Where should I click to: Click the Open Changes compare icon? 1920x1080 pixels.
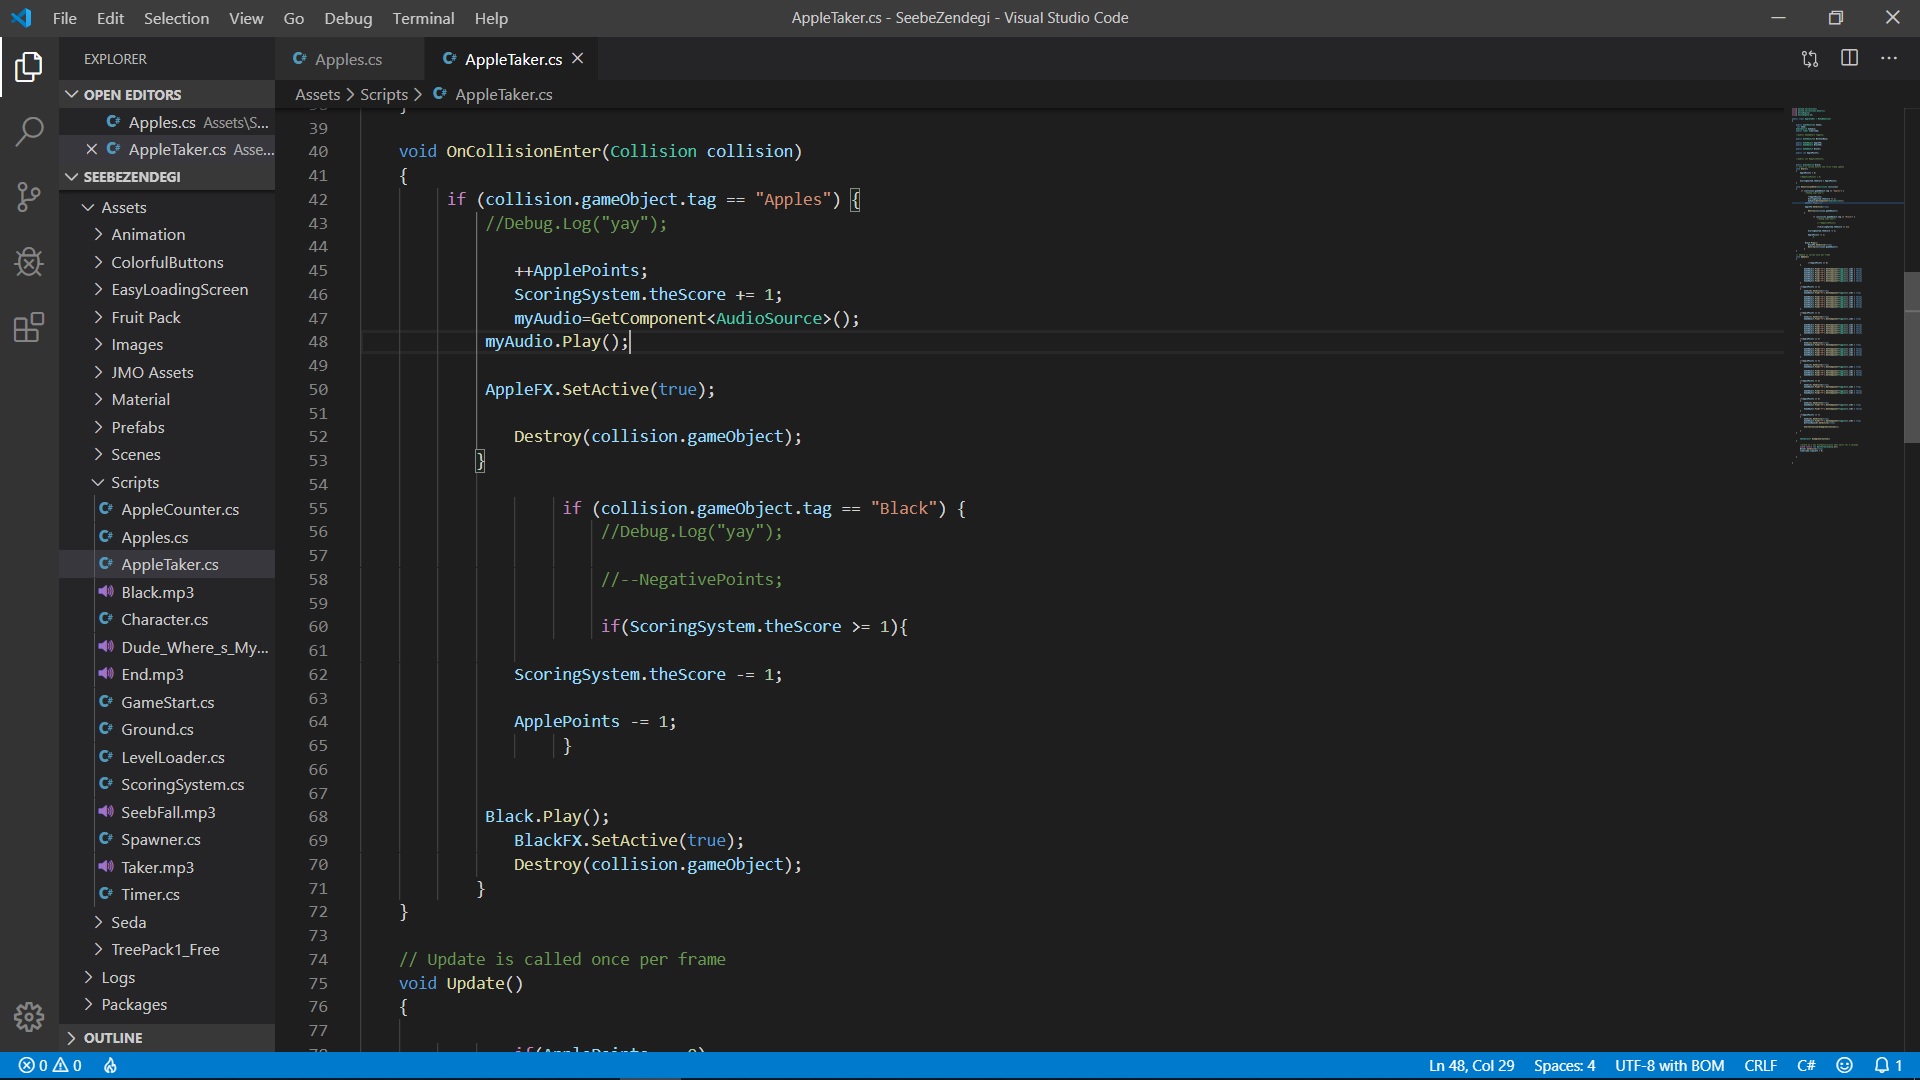tap(1810, 59)
